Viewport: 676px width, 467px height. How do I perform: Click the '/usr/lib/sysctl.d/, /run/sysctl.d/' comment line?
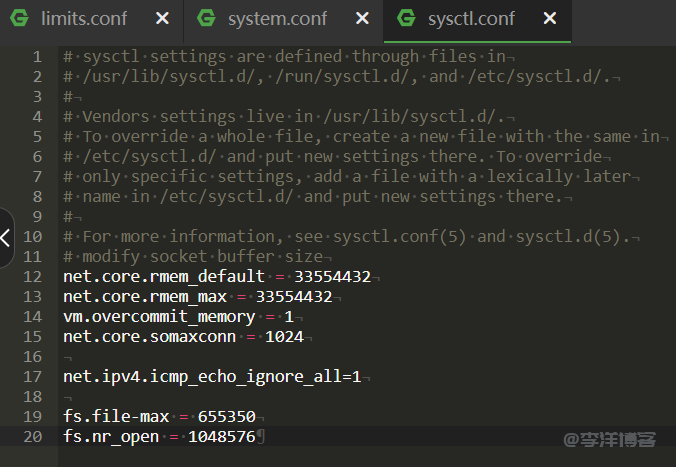click(x=337, y=77)
